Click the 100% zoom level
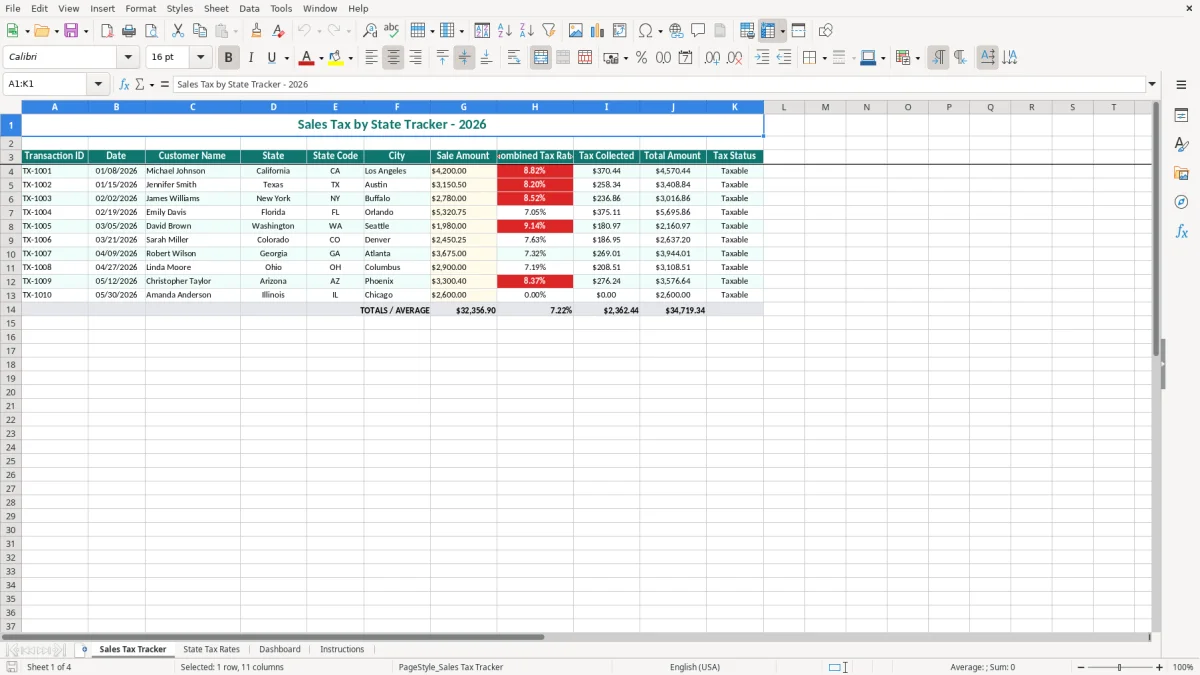Screen dimensions: 1200x675 [x=1183, y=667]
